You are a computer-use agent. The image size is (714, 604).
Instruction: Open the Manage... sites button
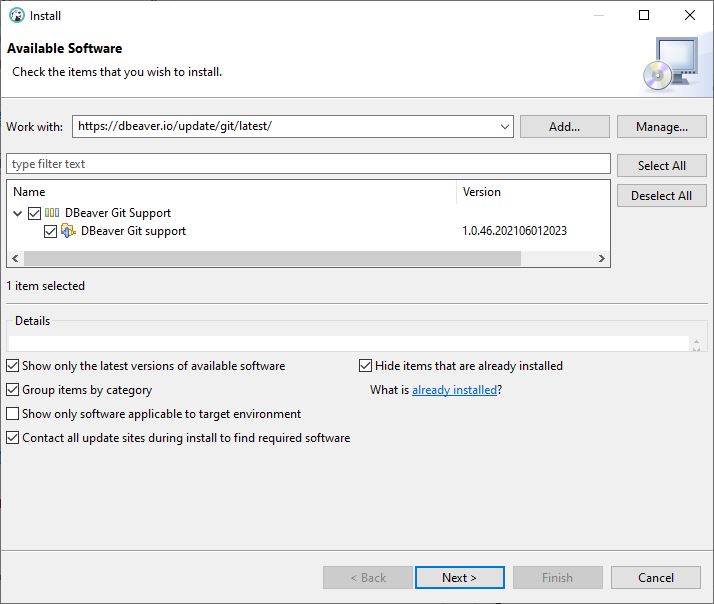662,127
